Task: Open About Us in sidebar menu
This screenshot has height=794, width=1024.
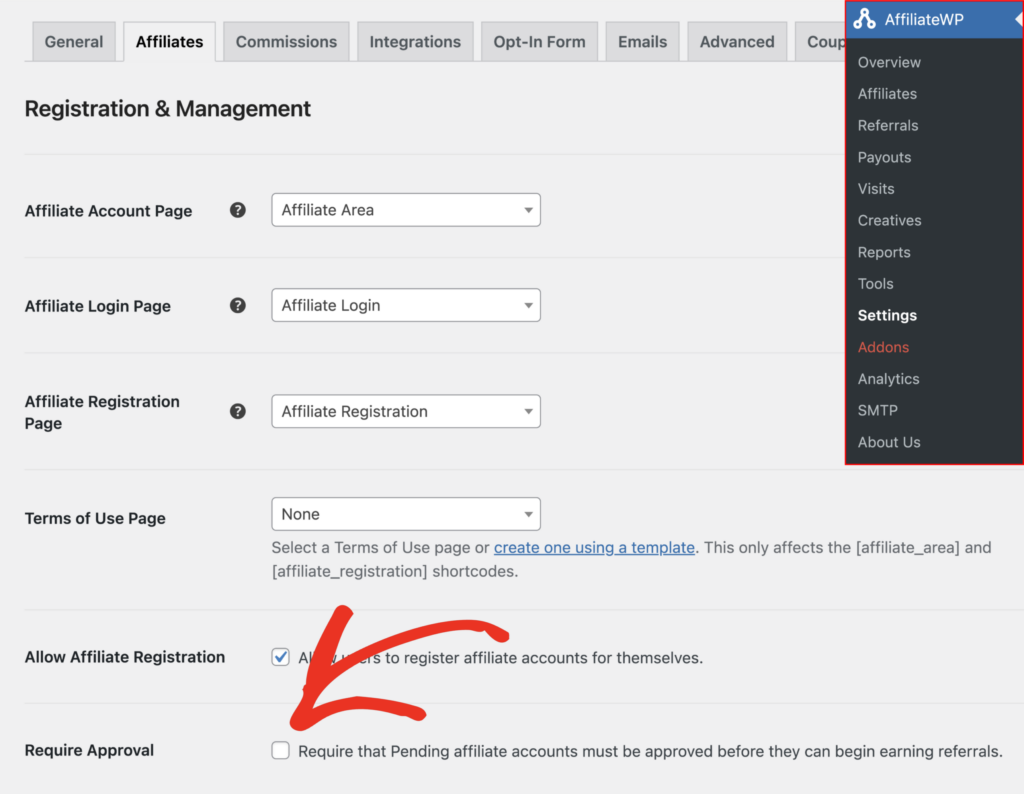Action: pos(889,442)
